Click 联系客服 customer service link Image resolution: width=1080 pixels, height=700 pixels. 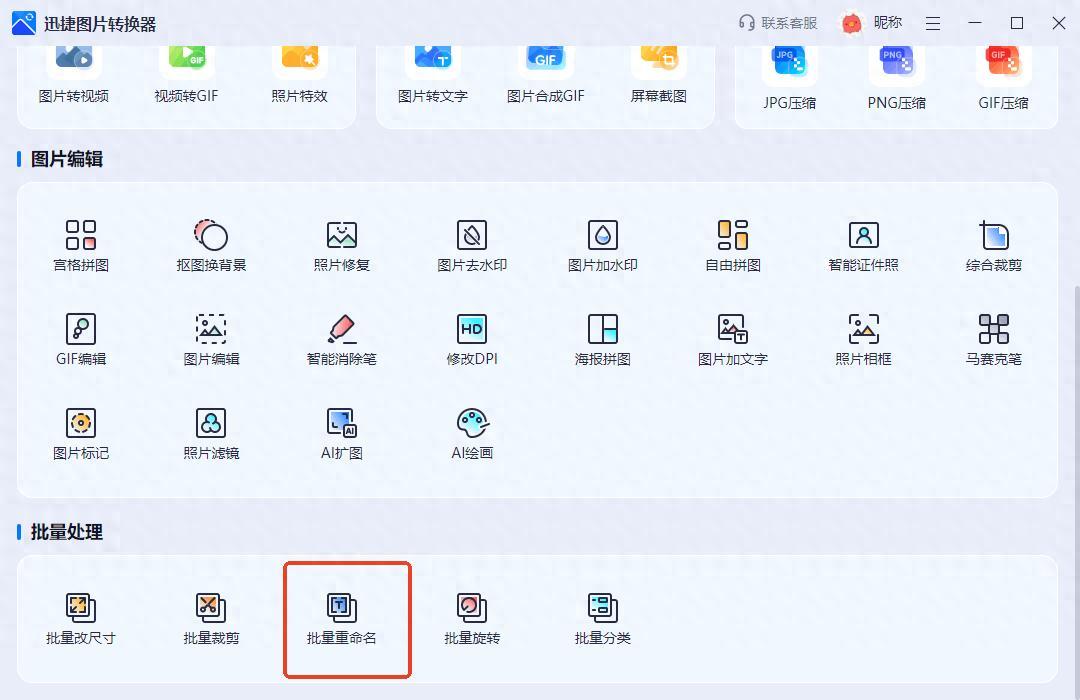click(x=778, y=23)
